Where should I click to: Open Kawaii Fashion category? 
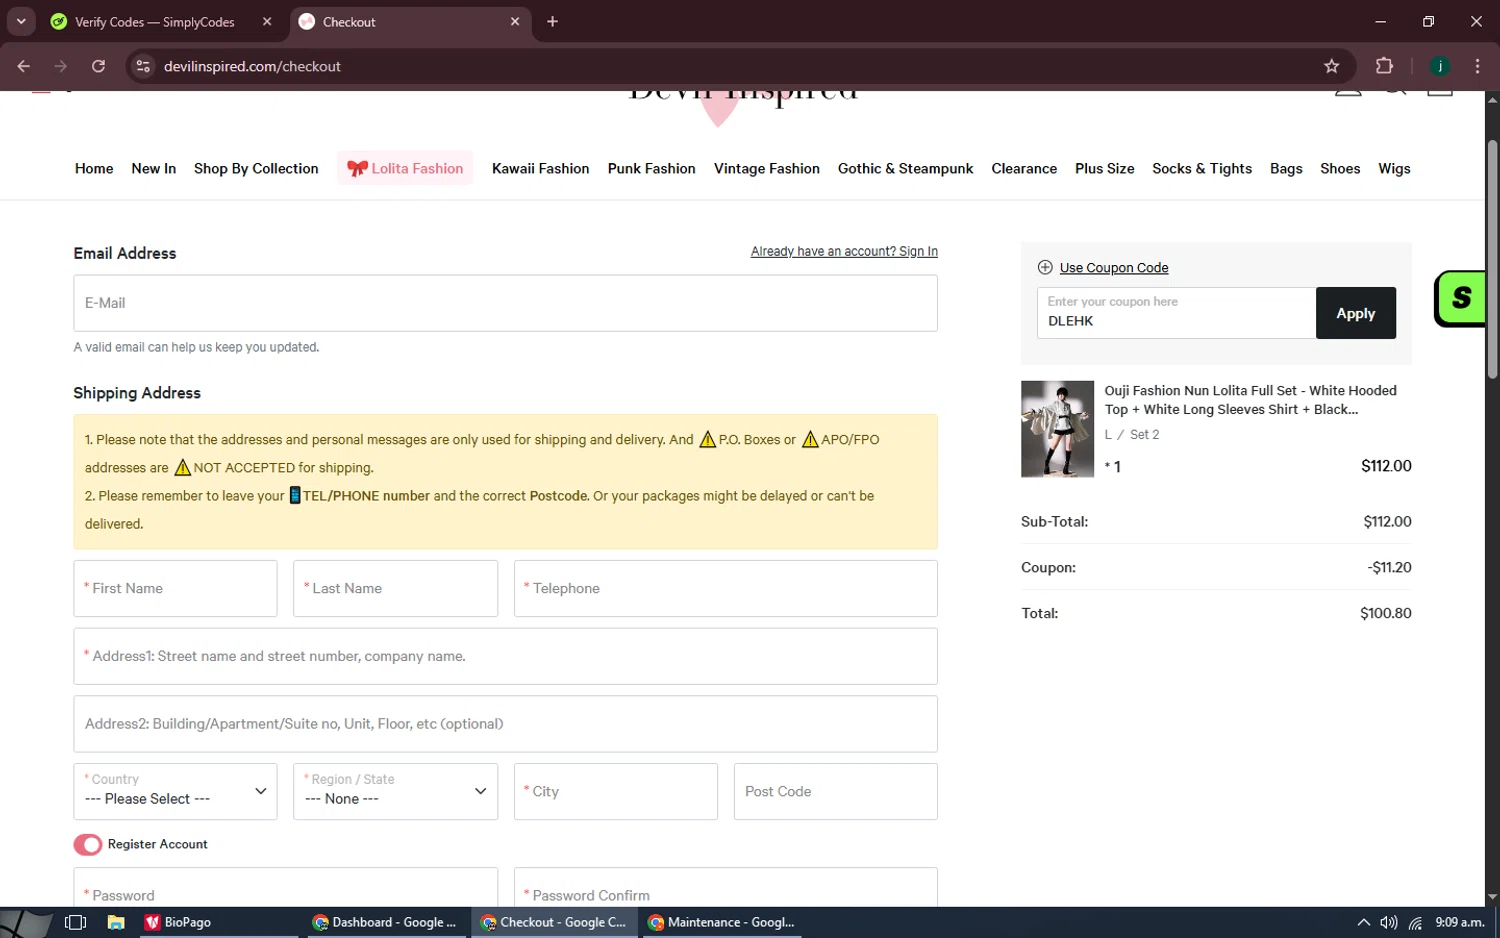click(x=540, y=168)
